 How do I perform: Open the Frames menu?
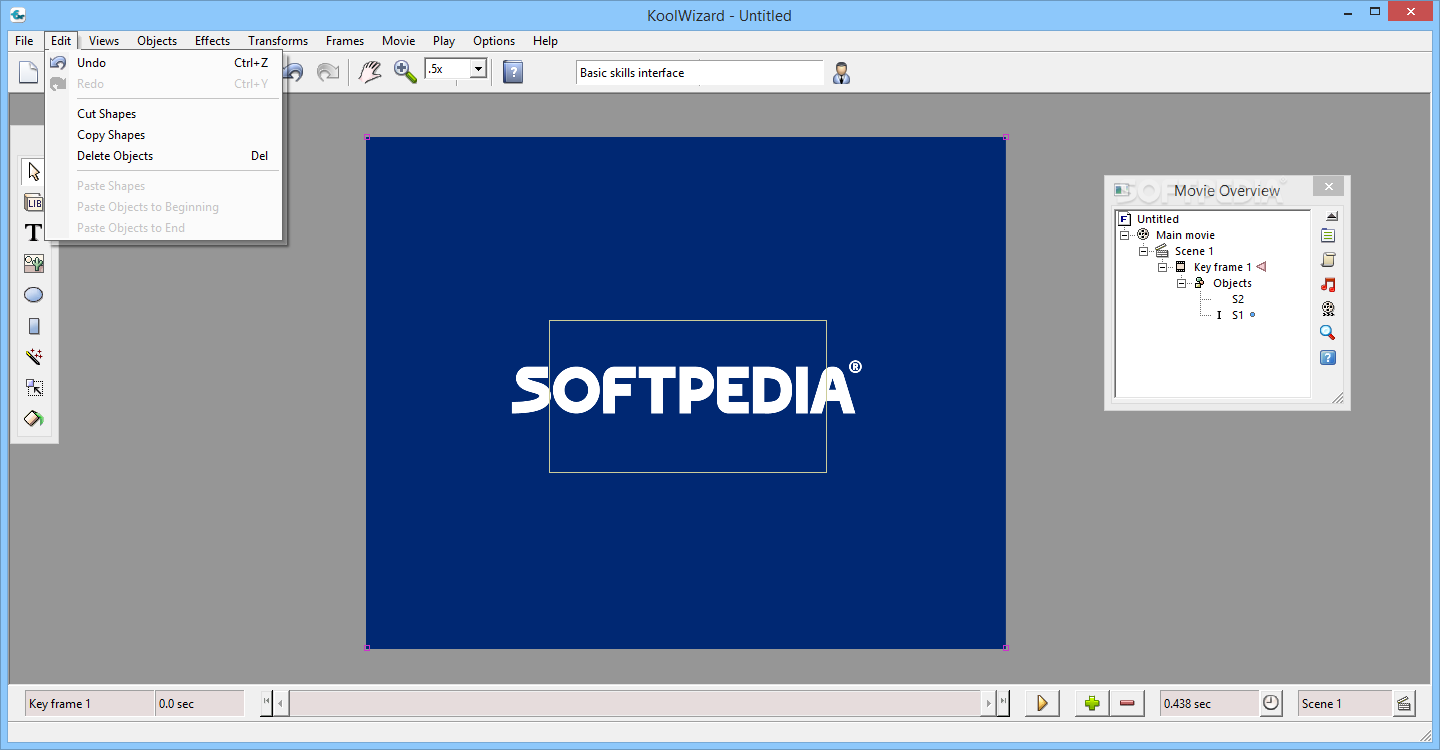(345, 41)
